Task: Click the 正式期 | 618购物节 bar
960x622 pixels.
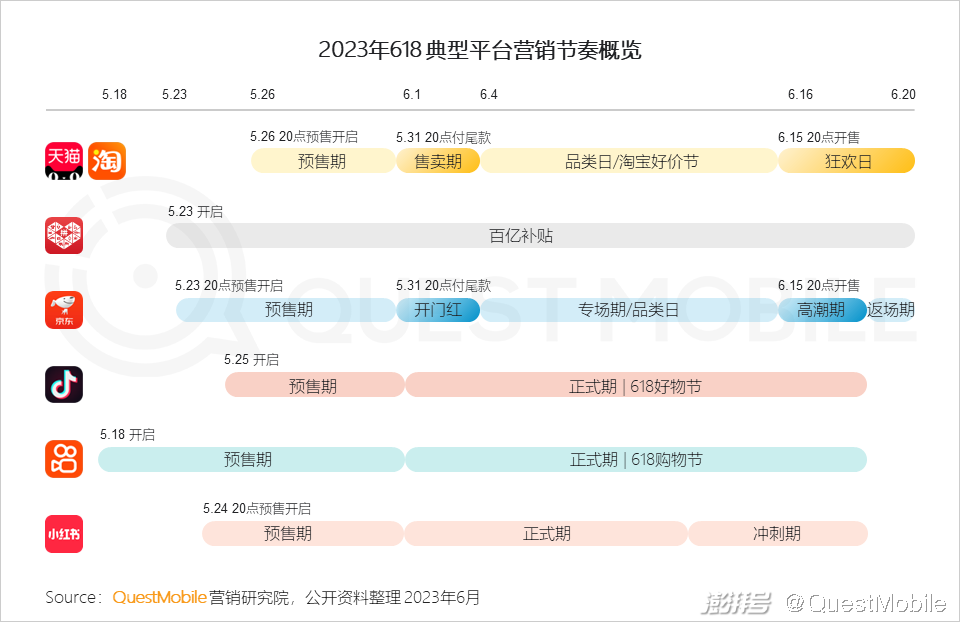Action: point(636,460)
